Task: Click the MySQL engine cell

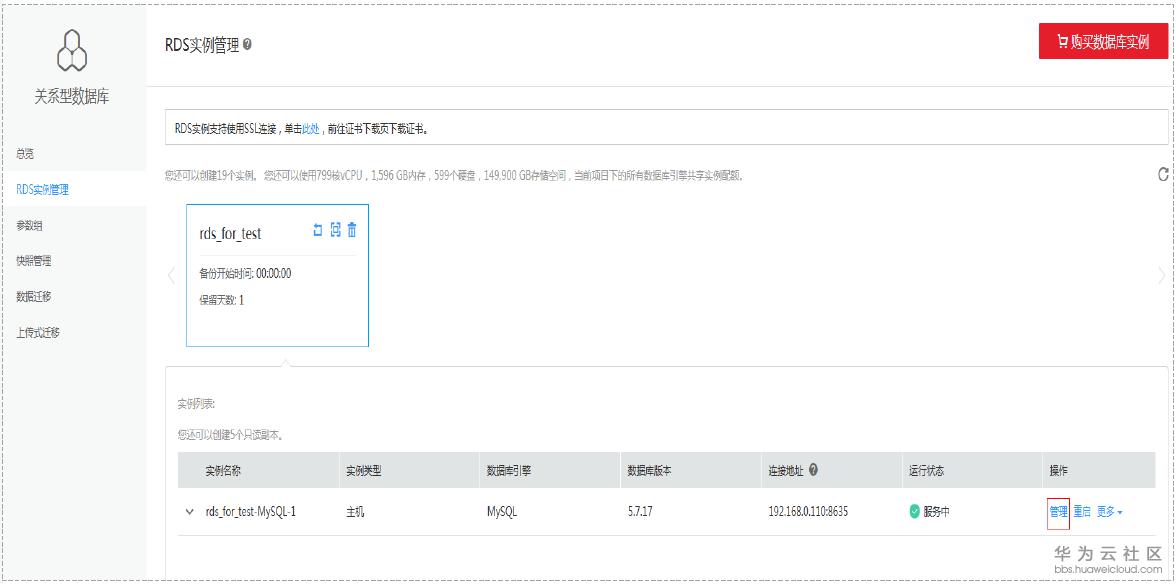Action: click(502, 512)
